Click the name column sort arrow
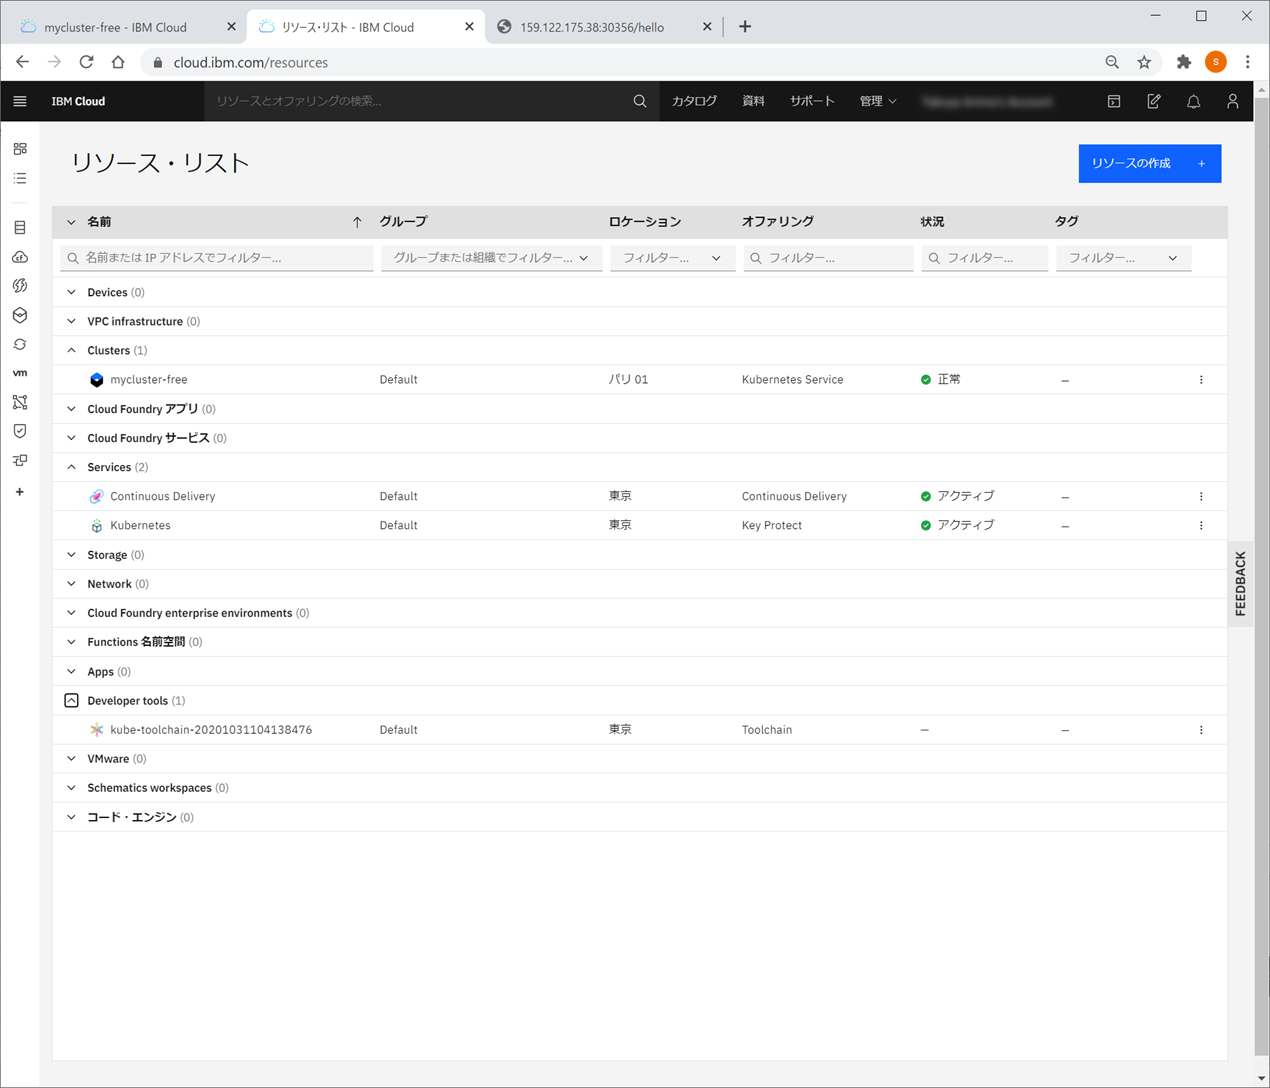The height and width of the screenshot is (1088, 1270). [357, 222]
